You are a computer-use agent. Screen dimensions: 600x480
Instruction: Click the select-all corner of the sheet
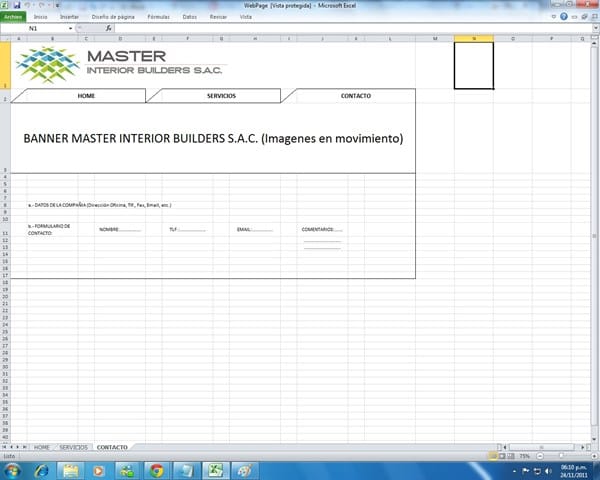[x=5, y=39]
